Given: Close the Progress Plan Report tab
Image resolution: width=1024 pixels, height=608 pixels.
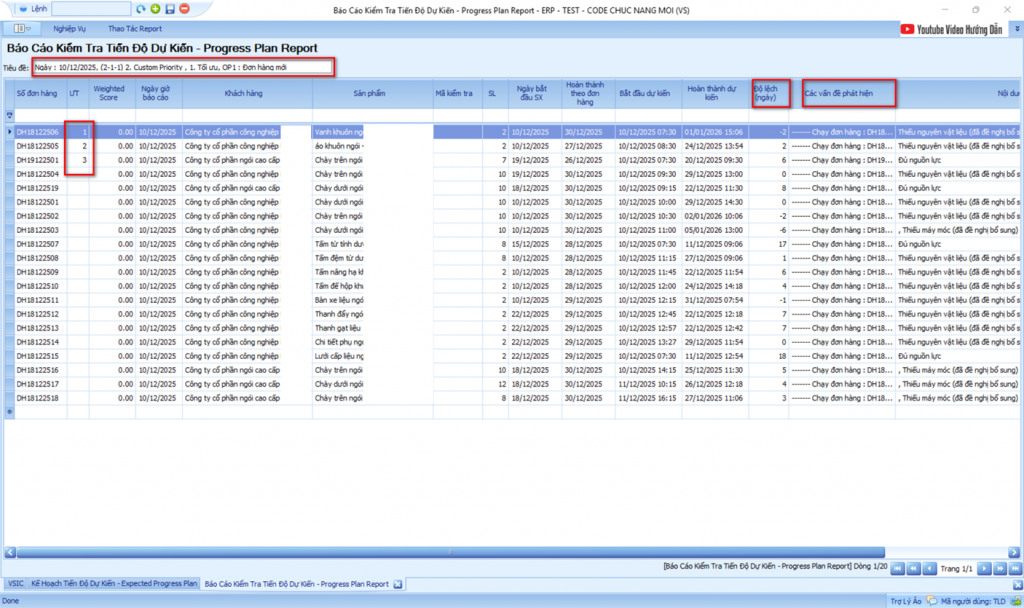Looking at the screenshot, I should tap(397, 584).
